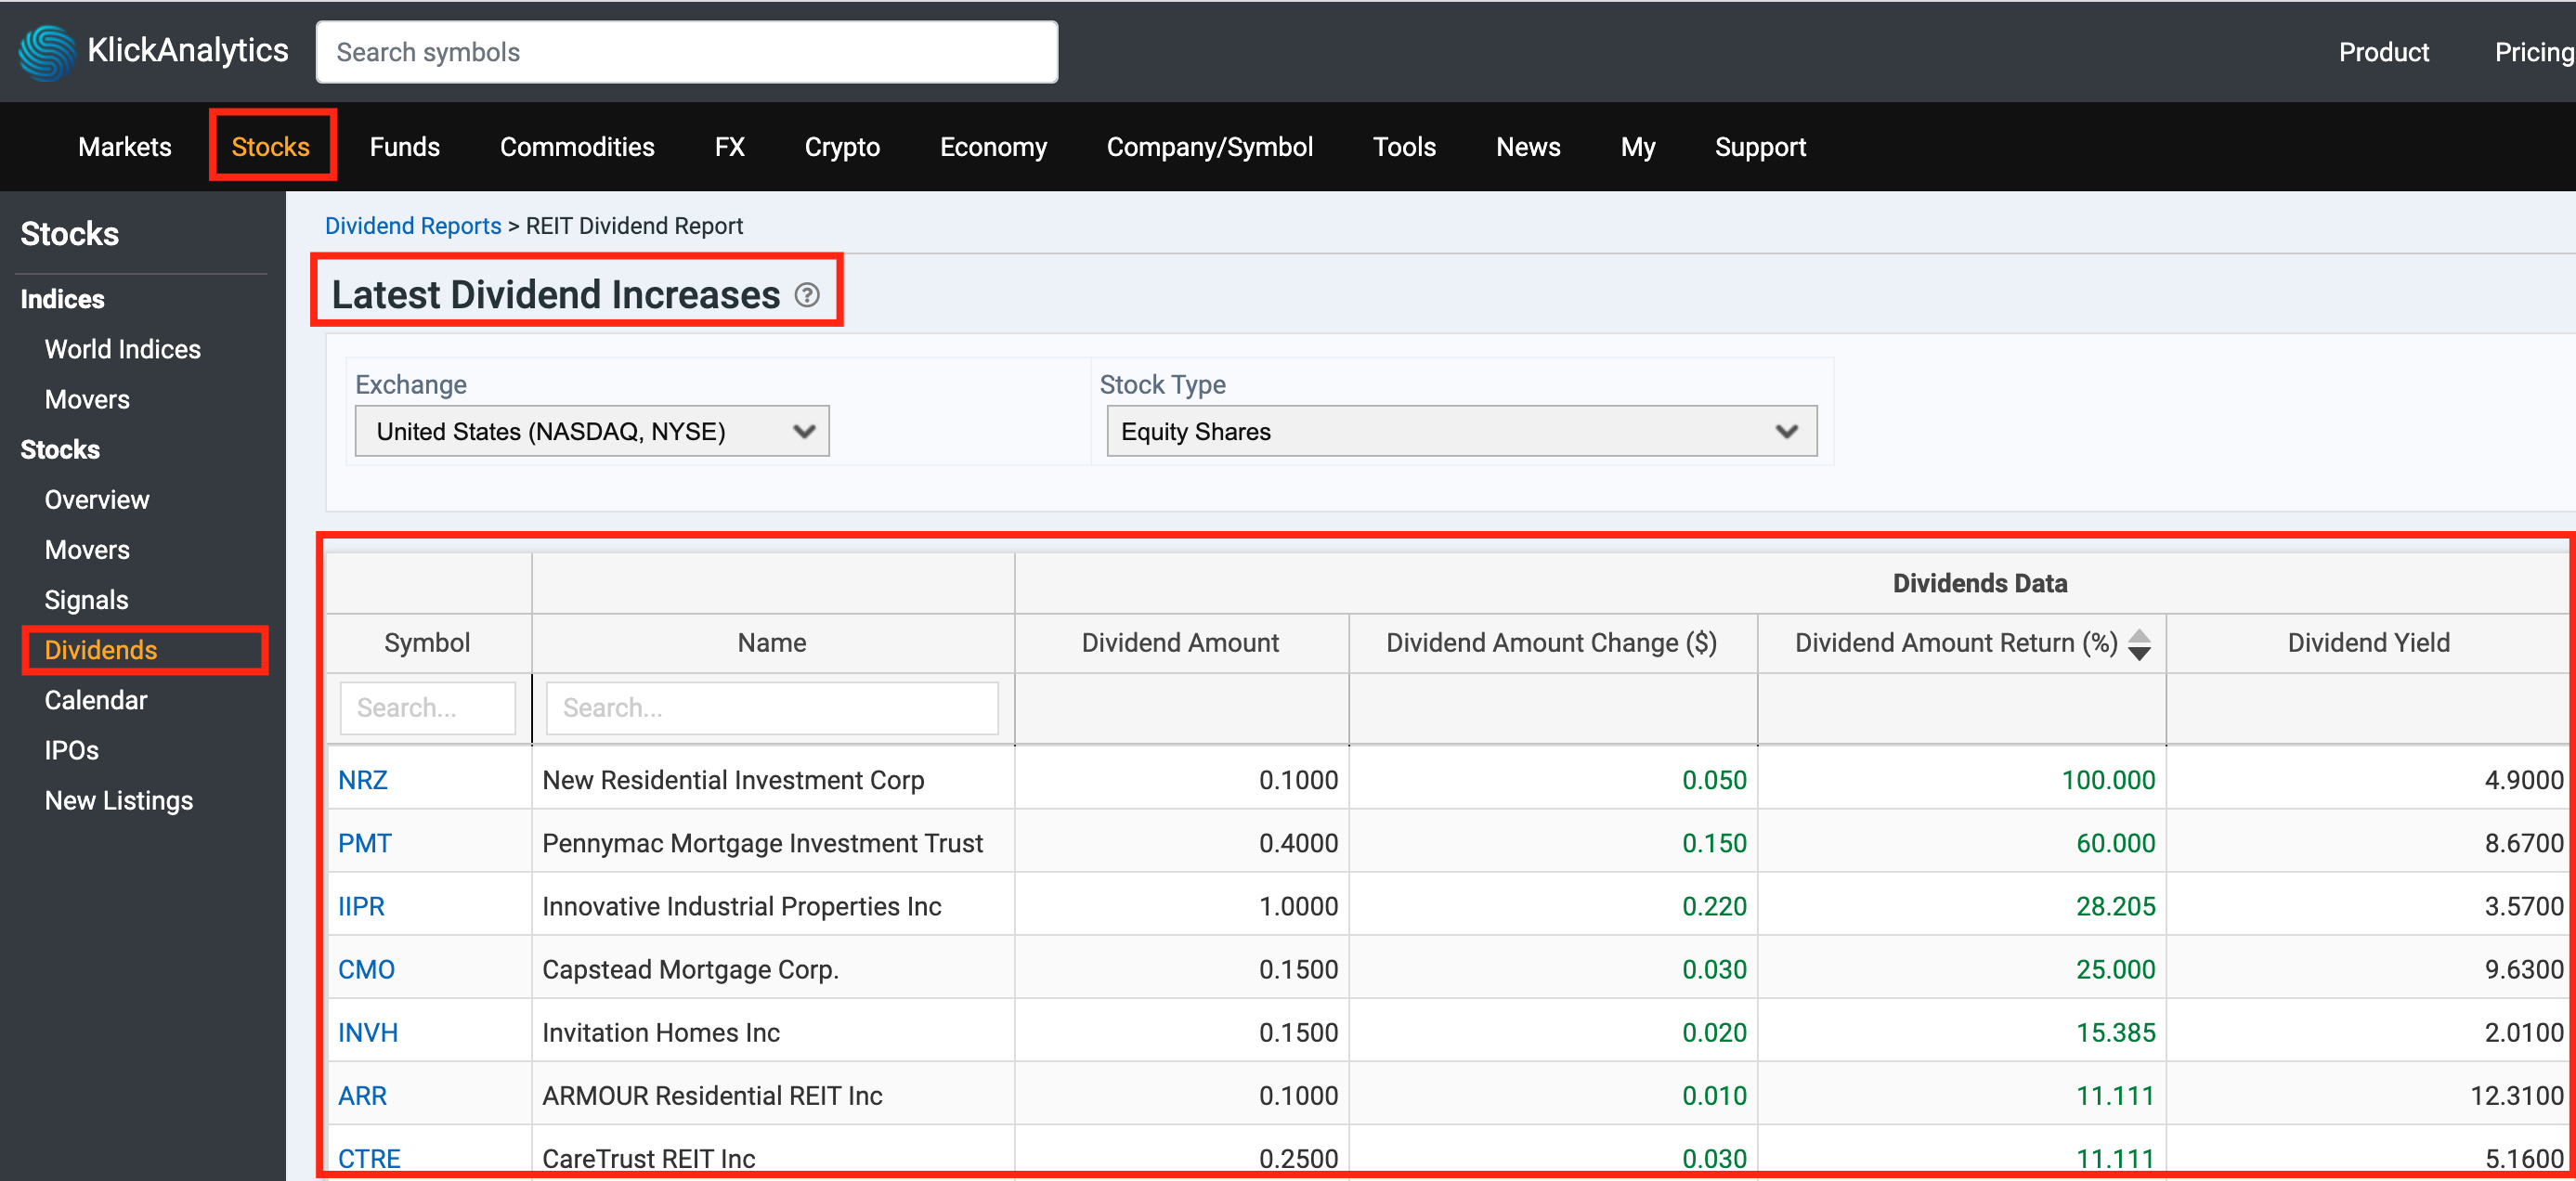This screenshot has width=2576, height=1181.
Task: Click the 0.220 change value for IIPR
Action: point(1714,906)
